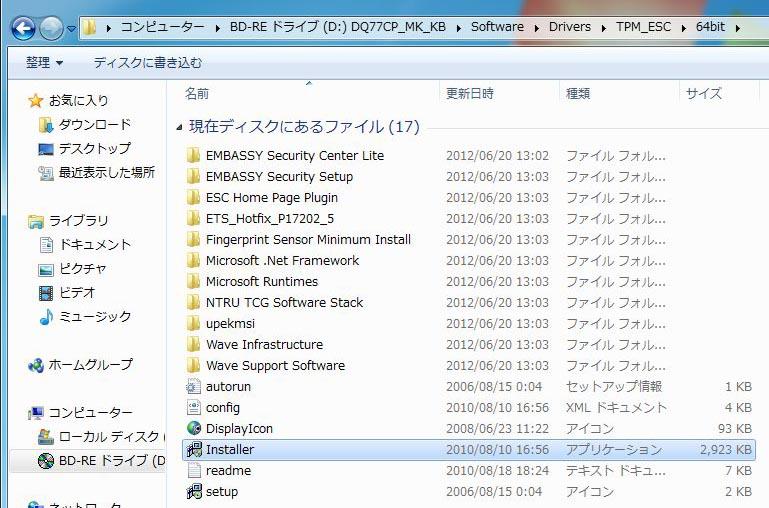
Task: Expand arrow after TPM_ESC in breadcrumb
Action: 684,28
